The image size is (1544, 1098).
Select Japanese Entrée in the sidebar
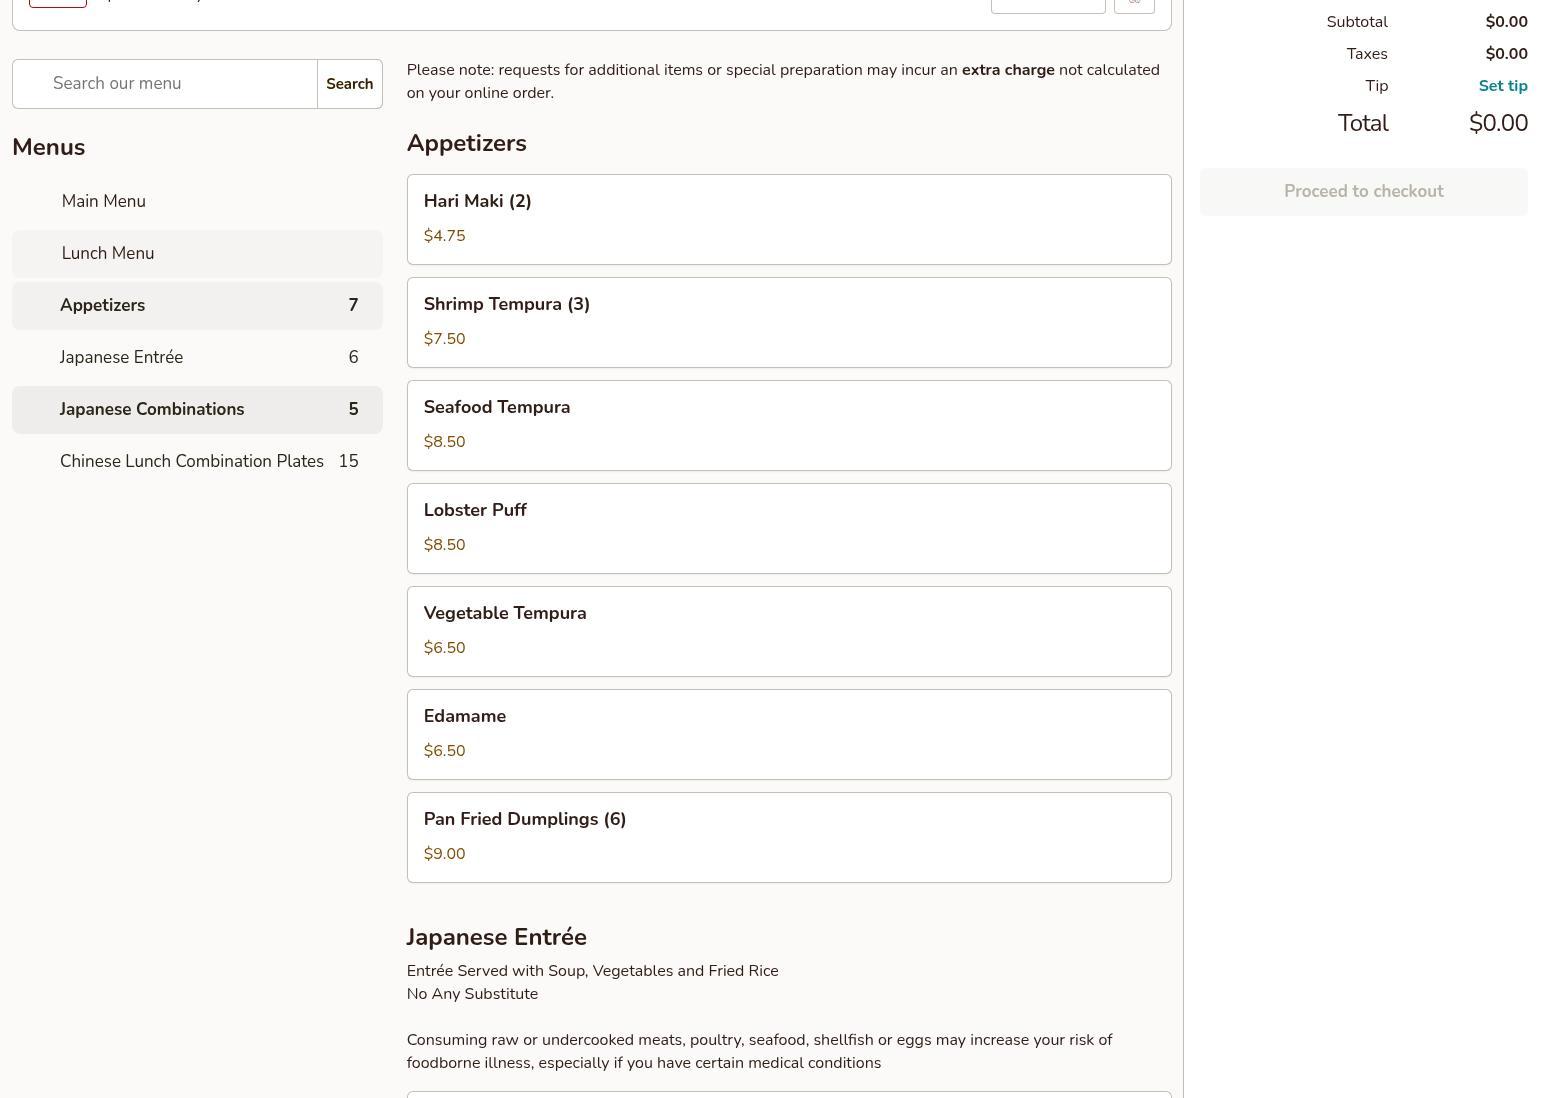122,357
